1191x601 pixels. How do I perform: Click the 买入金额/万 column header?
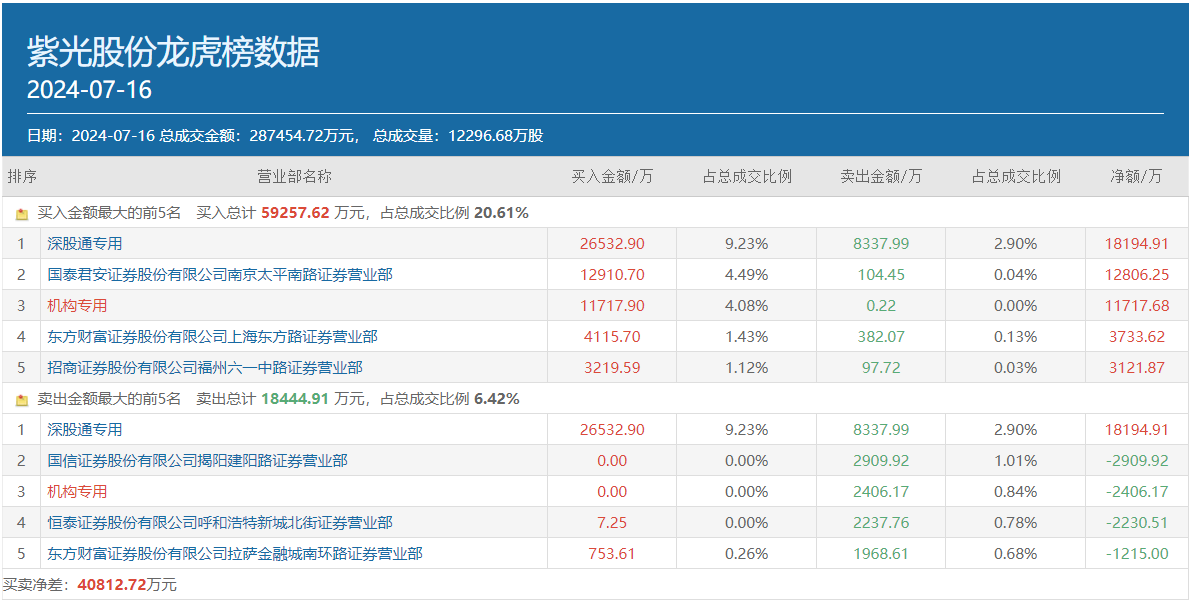click(612, 177)
